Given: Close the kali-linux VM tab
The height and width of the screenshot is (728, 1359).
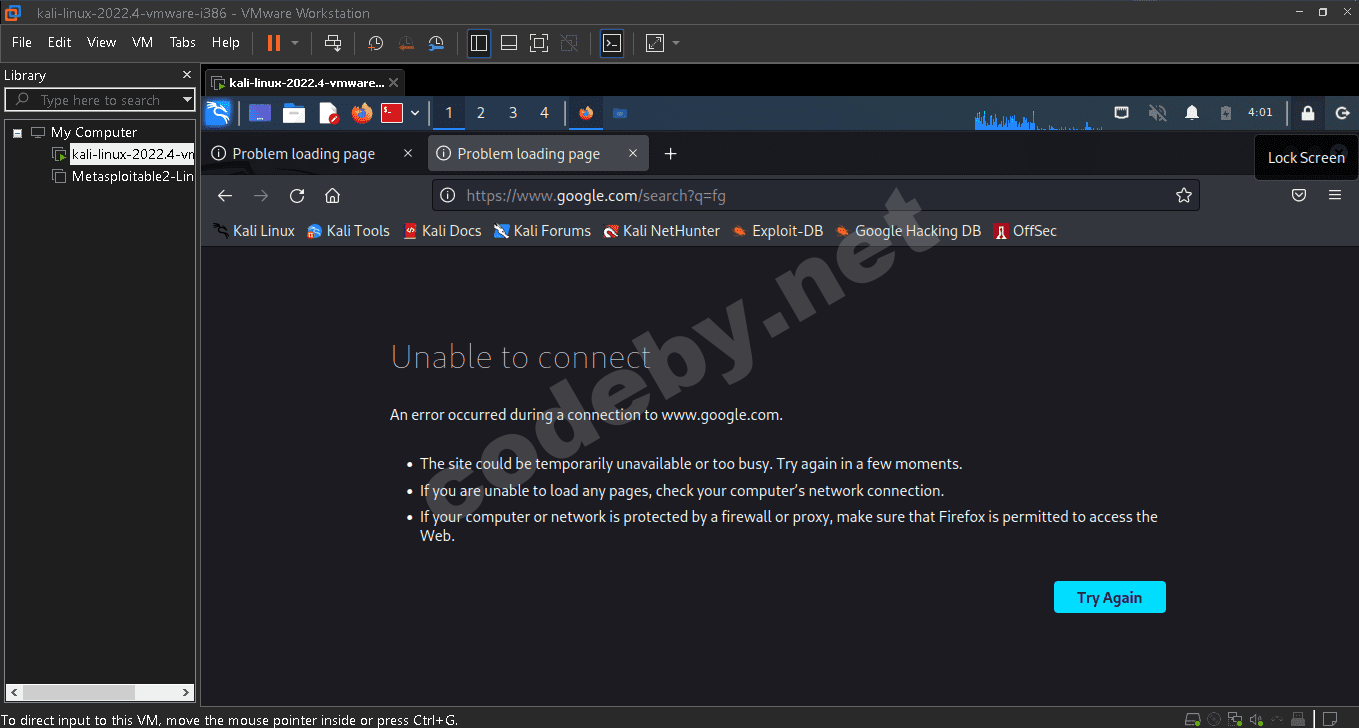Looking at the screenshot, I should point(394,83).
